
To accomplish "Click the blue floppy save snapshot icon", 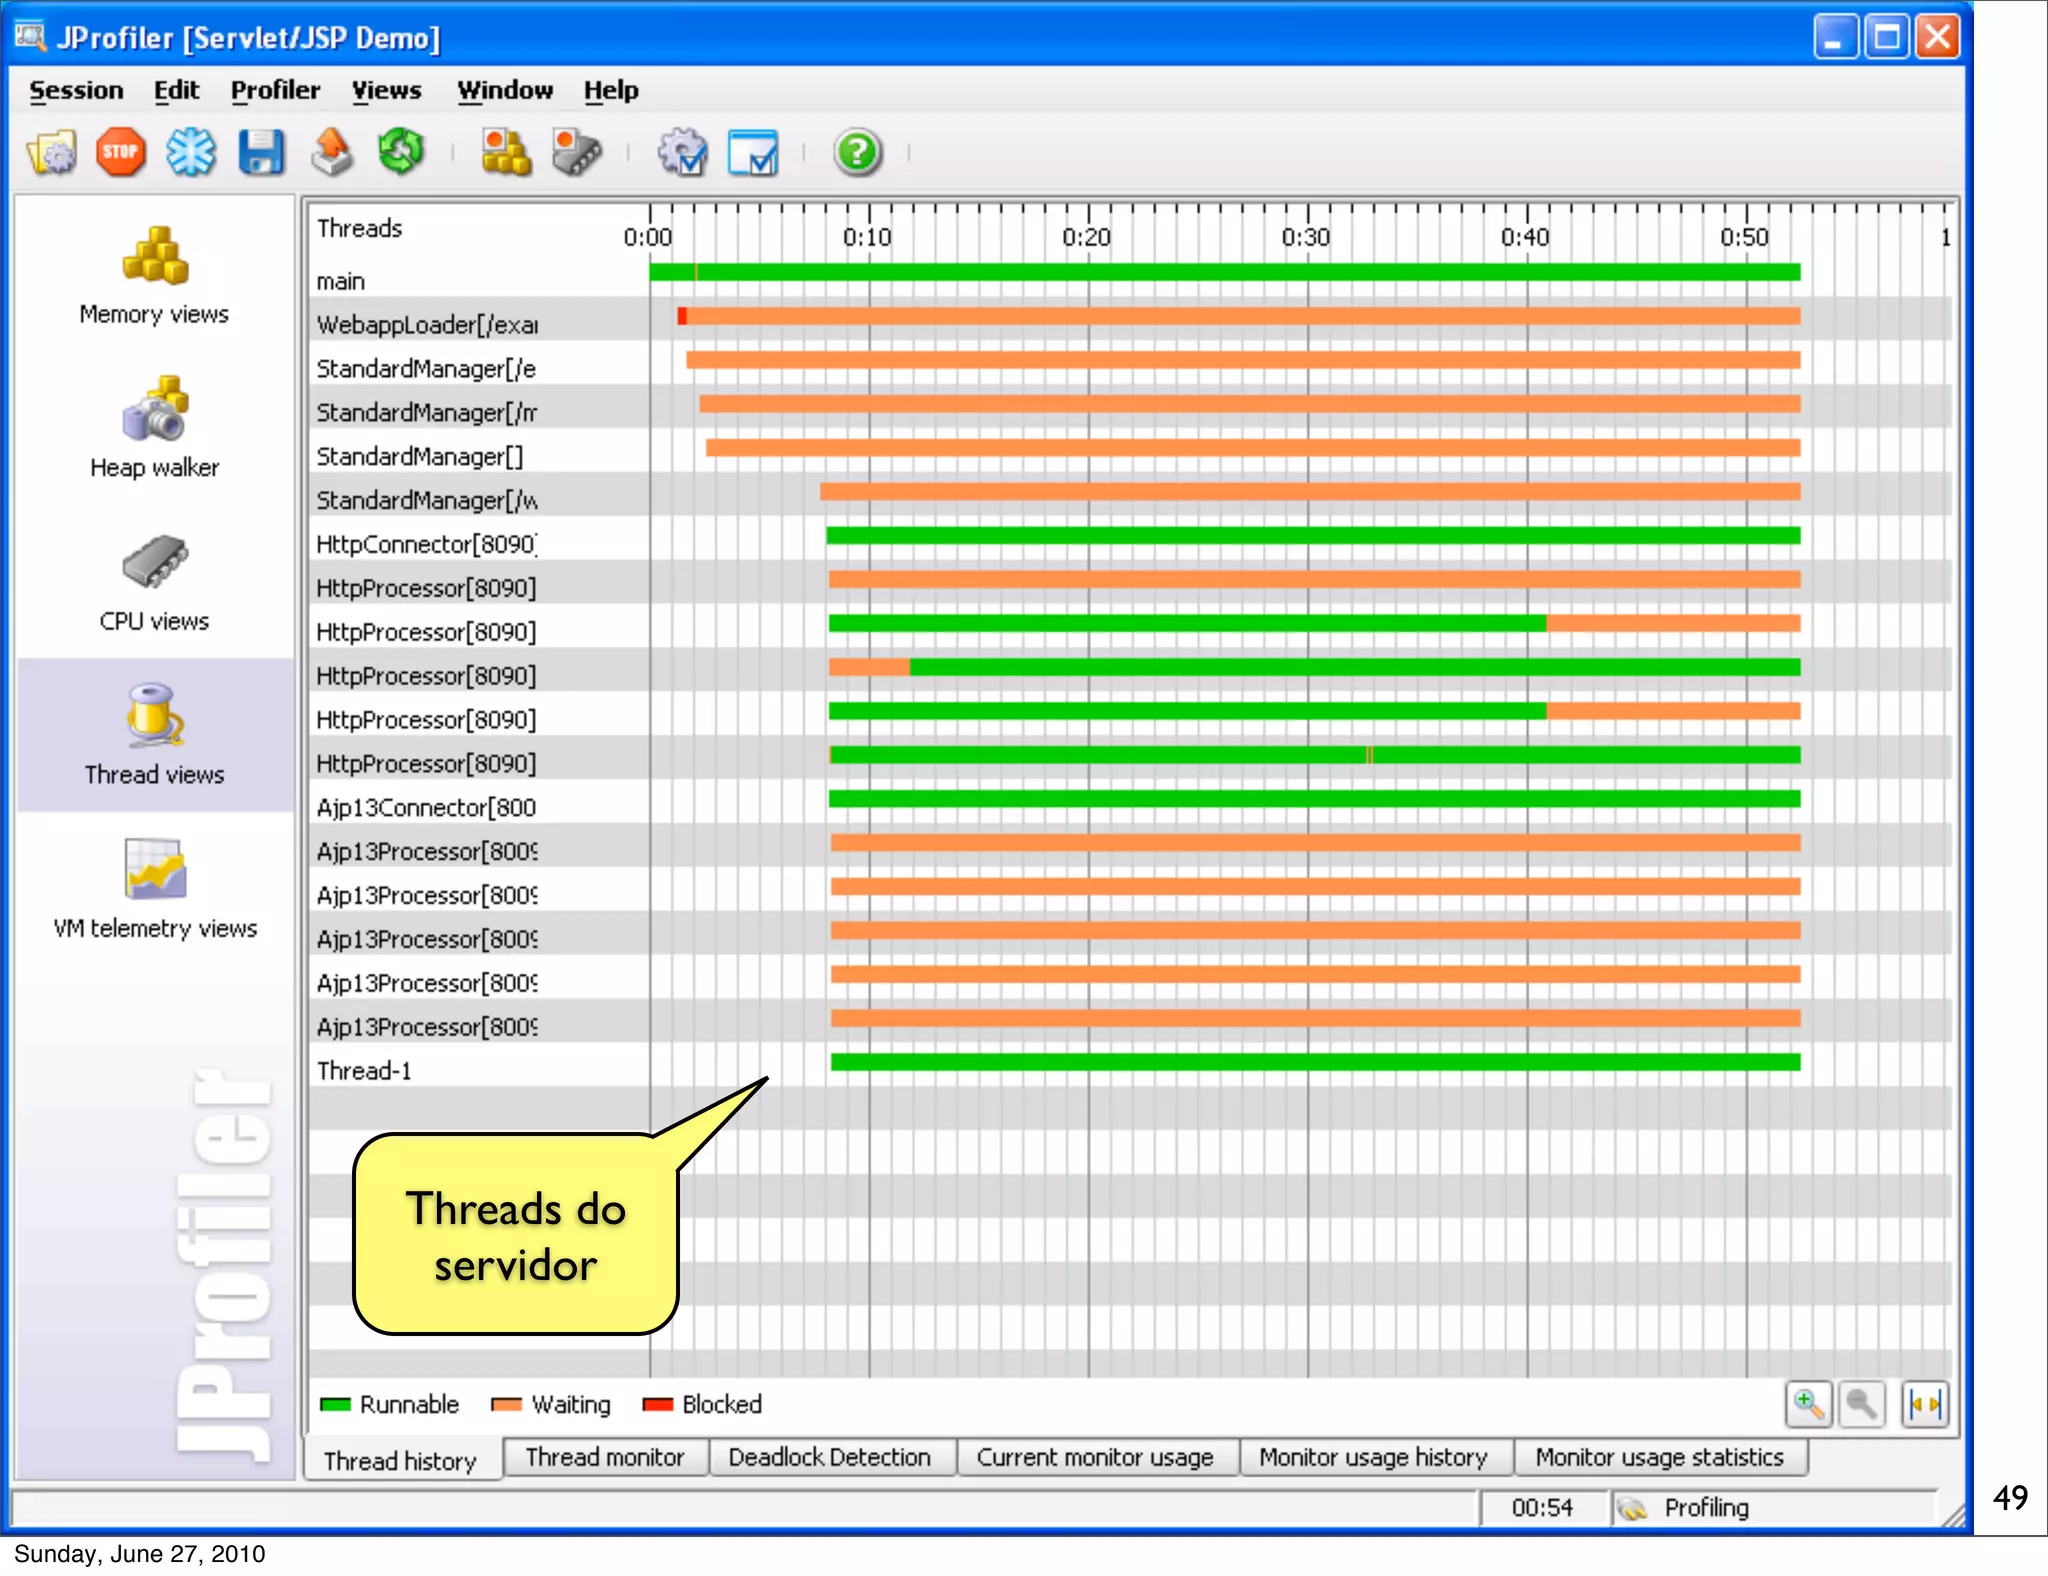I will 261,153.
